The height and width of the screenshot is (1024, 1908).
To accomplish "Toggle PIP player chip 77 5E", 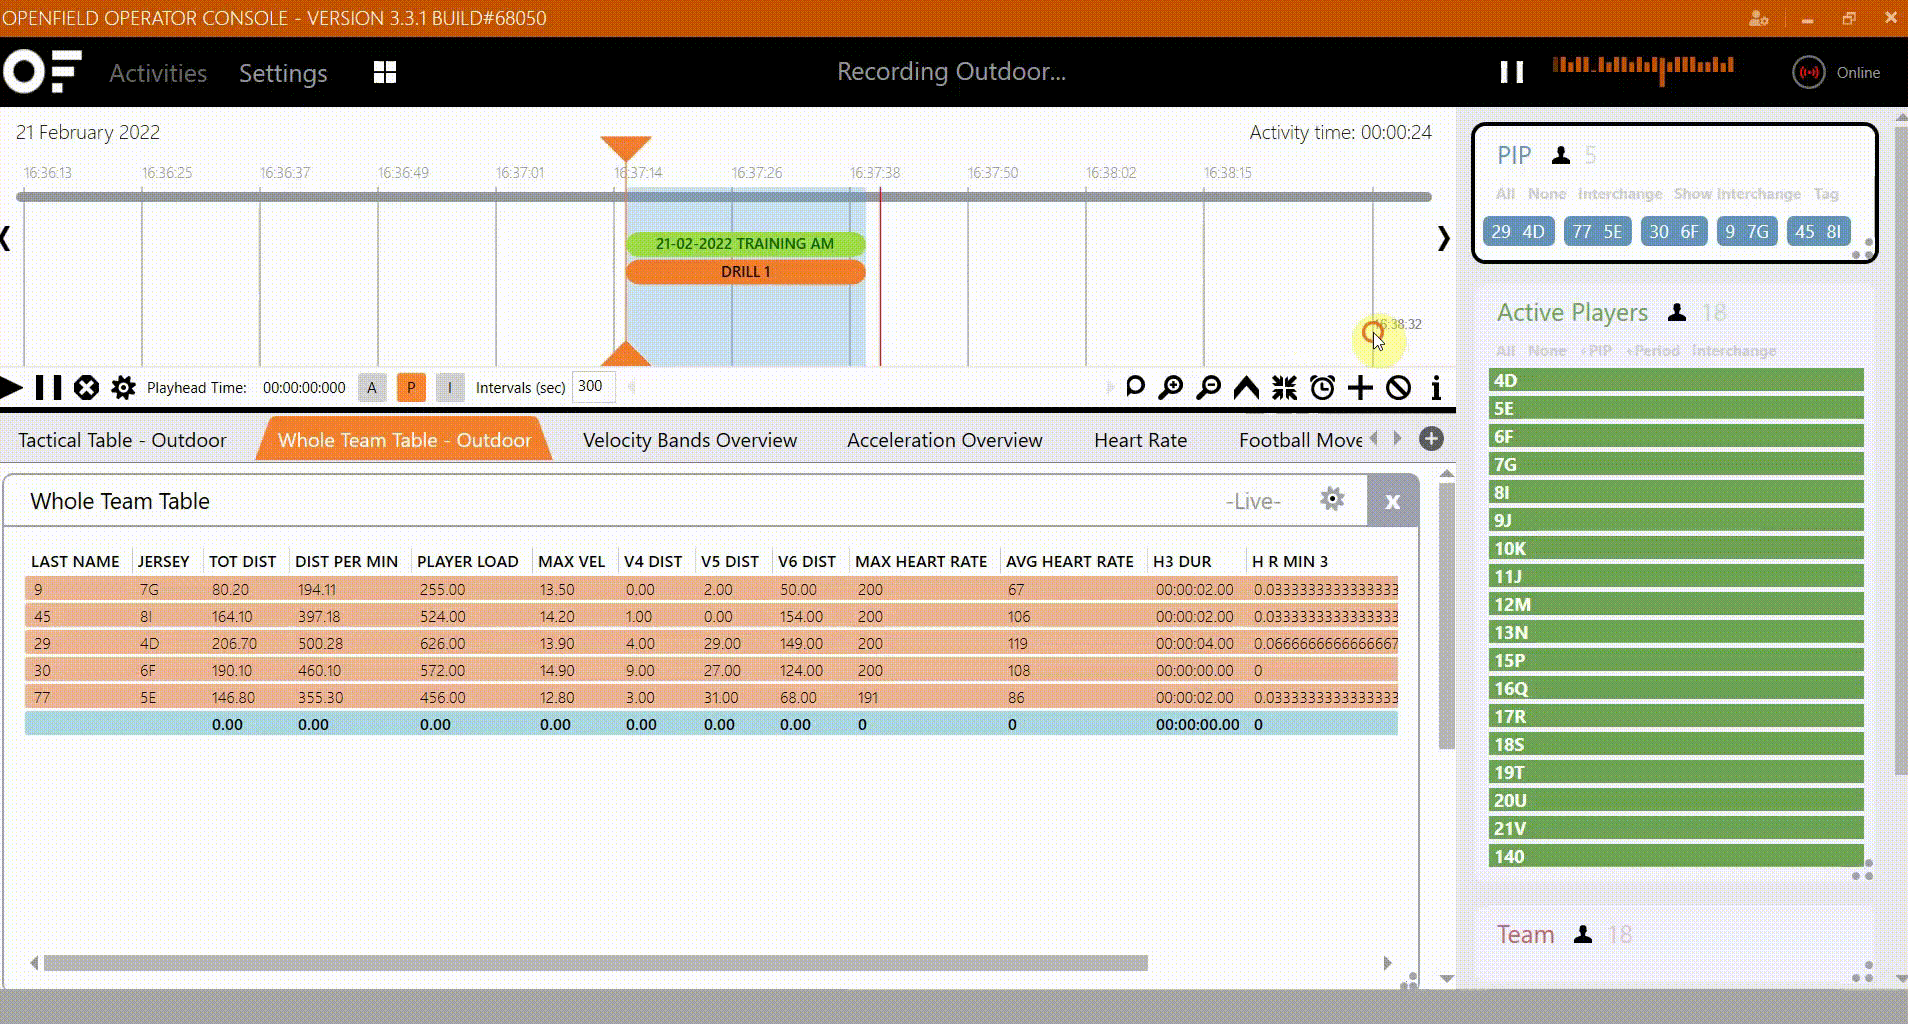I will (1597, 232).
